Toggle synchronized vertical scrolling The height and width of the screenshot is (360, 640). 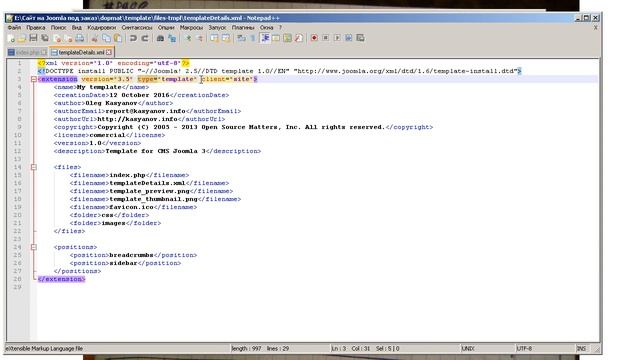[x=214, y=38]
